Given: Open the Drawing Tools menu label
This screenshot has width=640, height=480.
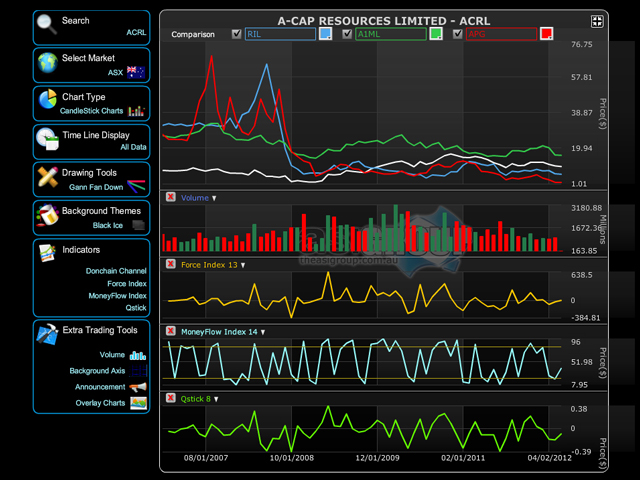Looking at the screenshot, I should [89, 173].
